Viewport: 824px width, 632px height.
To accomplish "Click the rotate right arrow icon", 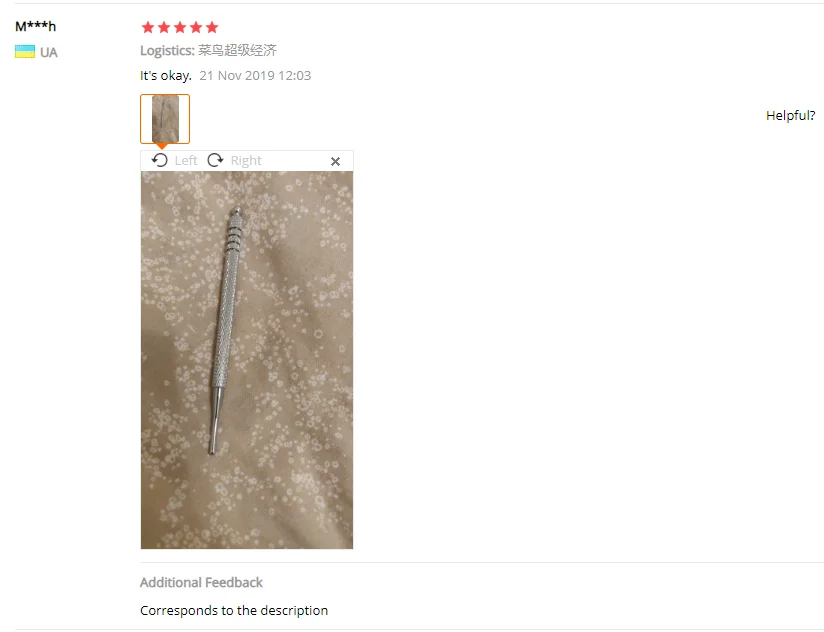I will (215, 160).
